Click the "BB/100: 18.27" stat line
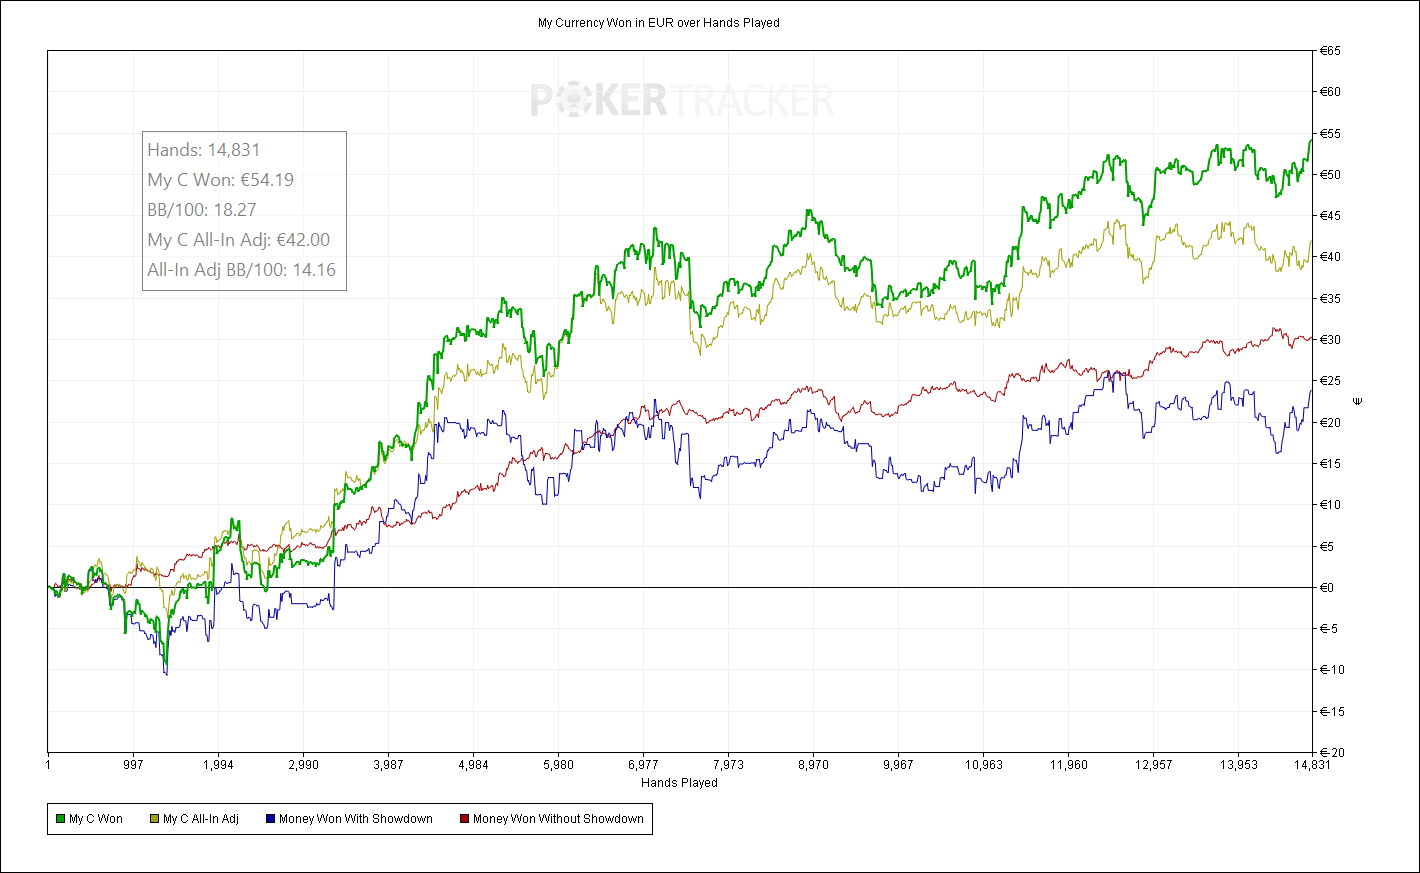 [202, 210]
